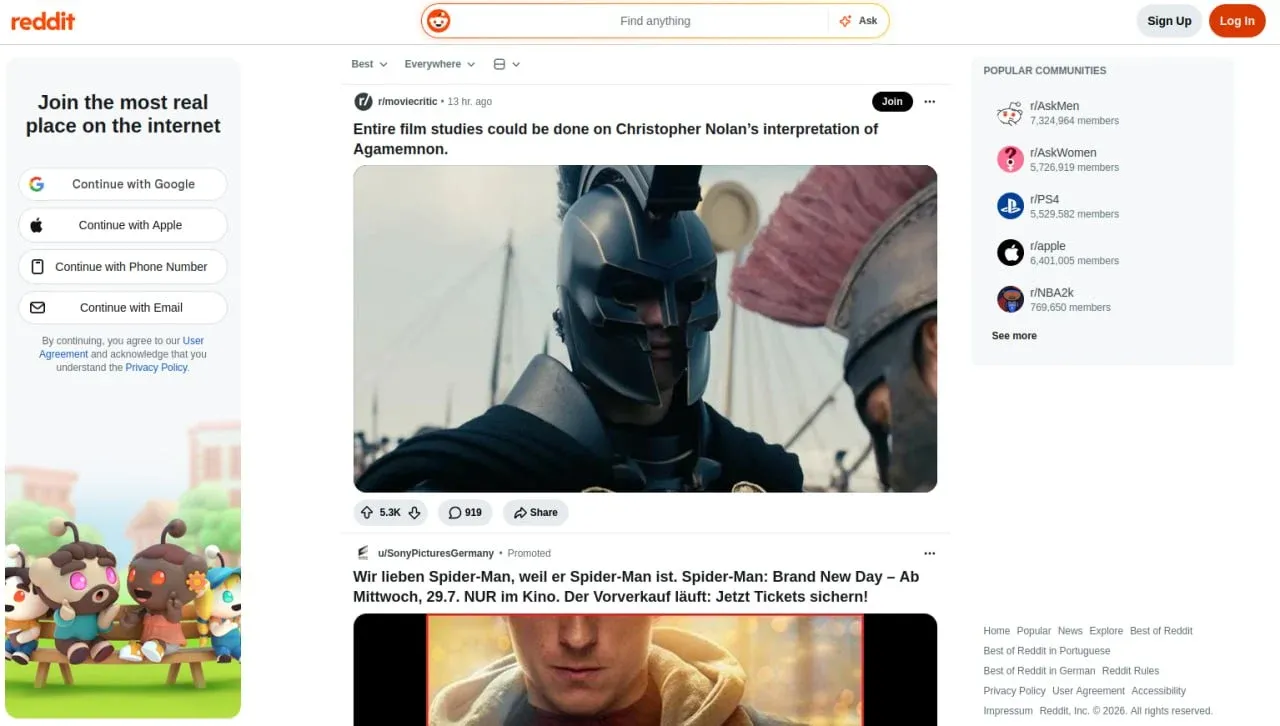Viewport: 1280px width, 726px height.
Task: Open the footer Privacy Policy link
Action: 1014,691
